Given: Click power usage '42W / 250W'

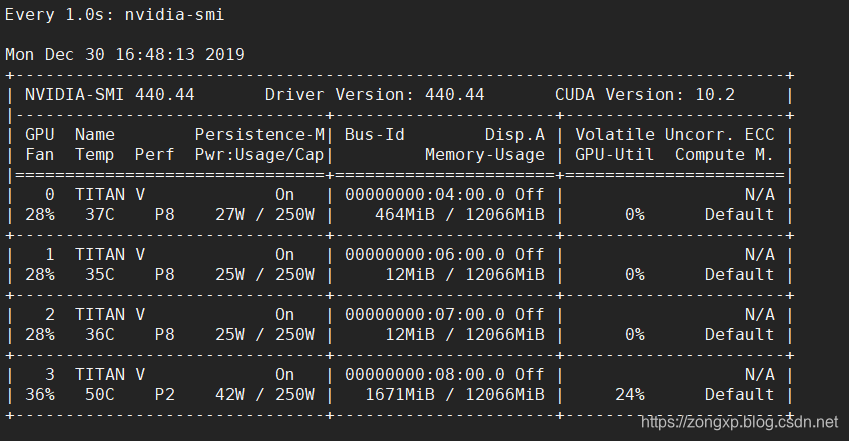Looking at the screenshot, I should tap(265, 395).
